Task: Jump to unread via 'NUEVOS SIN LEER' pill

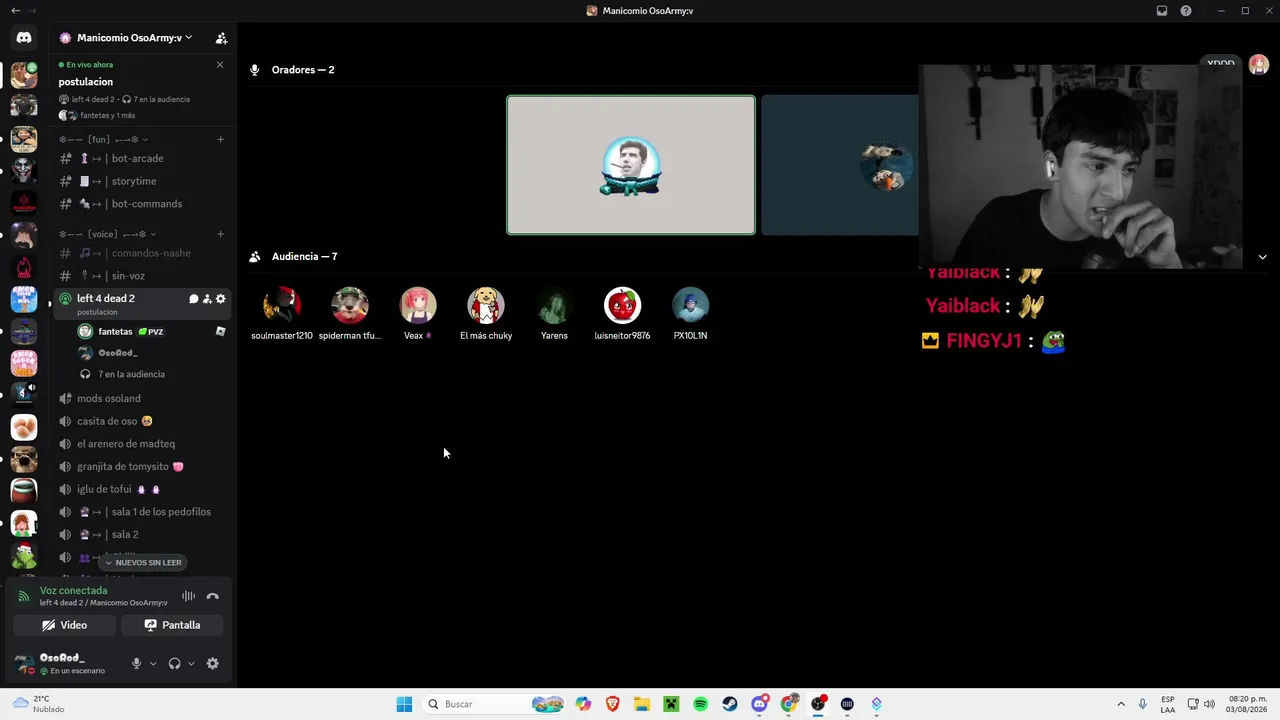Action: click(143, 563)
